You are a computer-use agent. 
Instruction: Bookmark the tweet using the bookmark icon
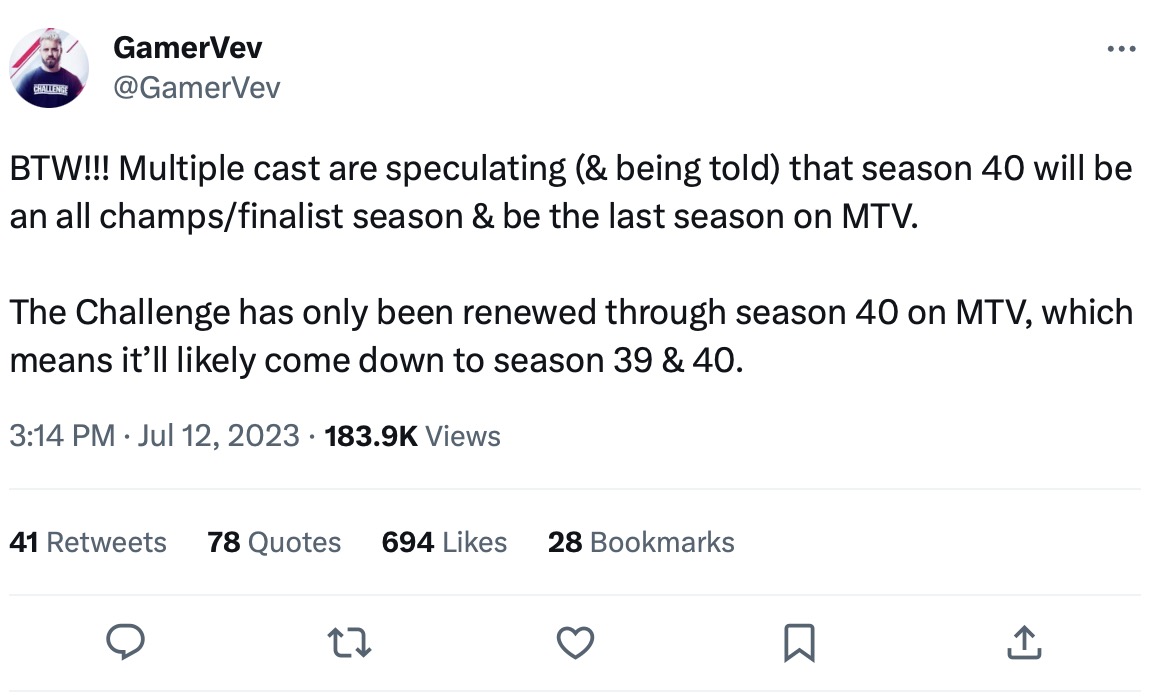[798, 643]
